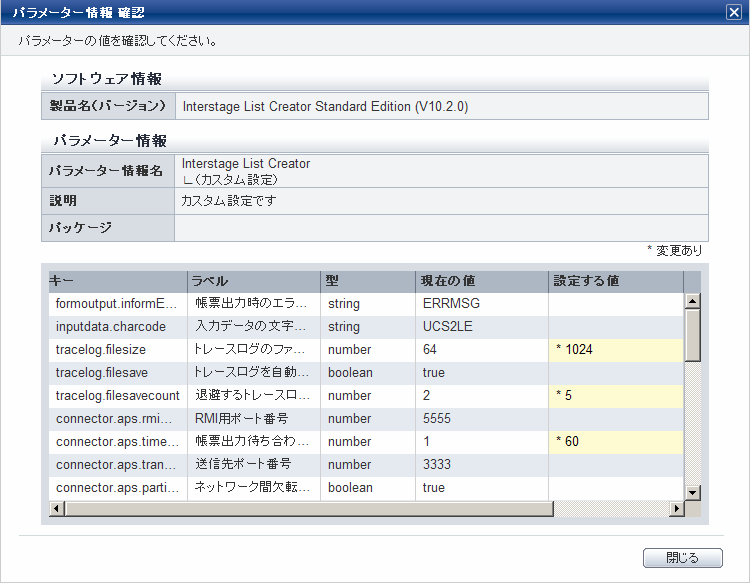The image size is (750, 583).
Task: Select the tracelog.filesavecount key cell
Action: (118, 396)
